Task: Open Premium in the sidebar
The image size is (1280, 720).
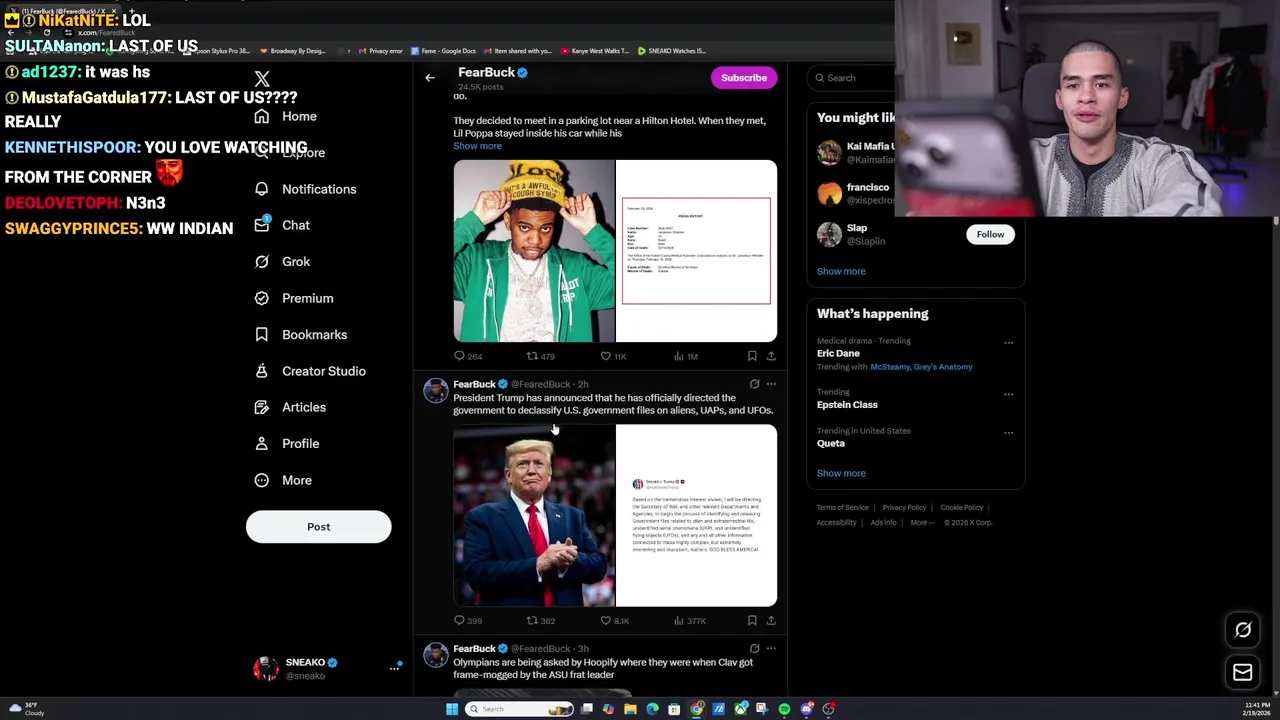Action: 294,298
